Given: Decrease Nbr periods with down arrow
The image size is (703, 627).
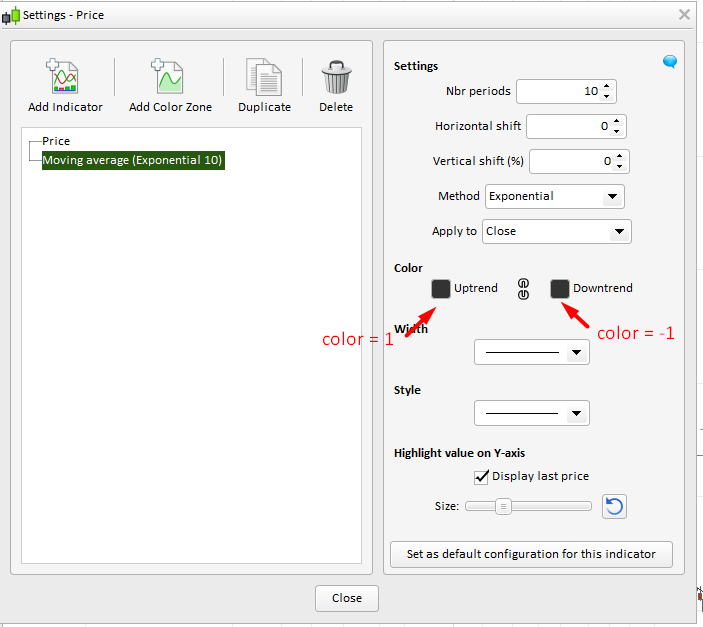Looking at the screenshot, I should point(607,96).
